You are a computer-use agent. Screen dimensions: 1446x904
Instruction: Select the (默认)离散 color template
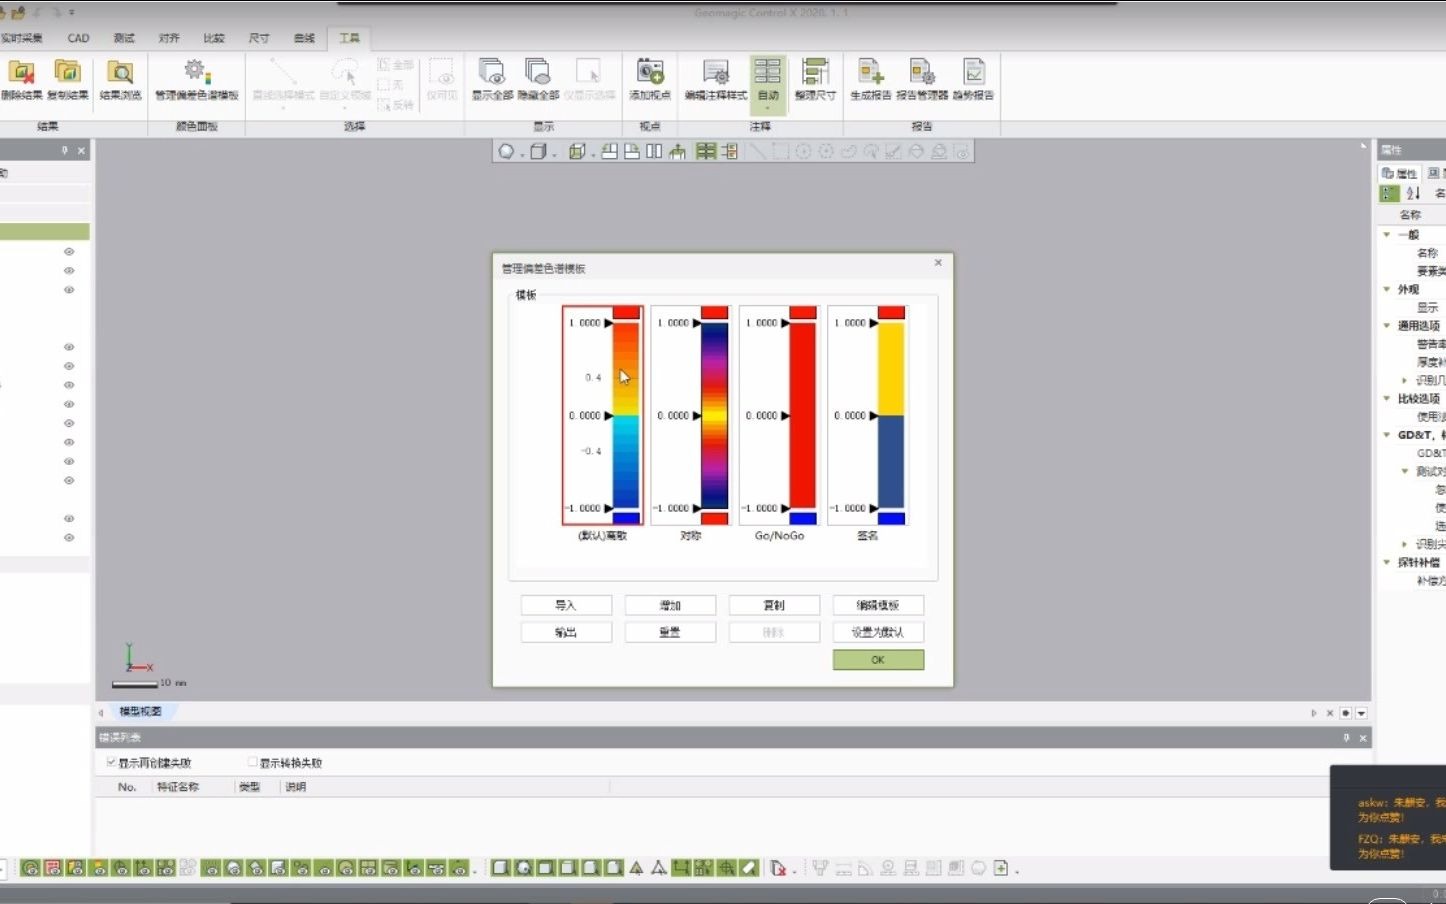[x=602, y=415]
